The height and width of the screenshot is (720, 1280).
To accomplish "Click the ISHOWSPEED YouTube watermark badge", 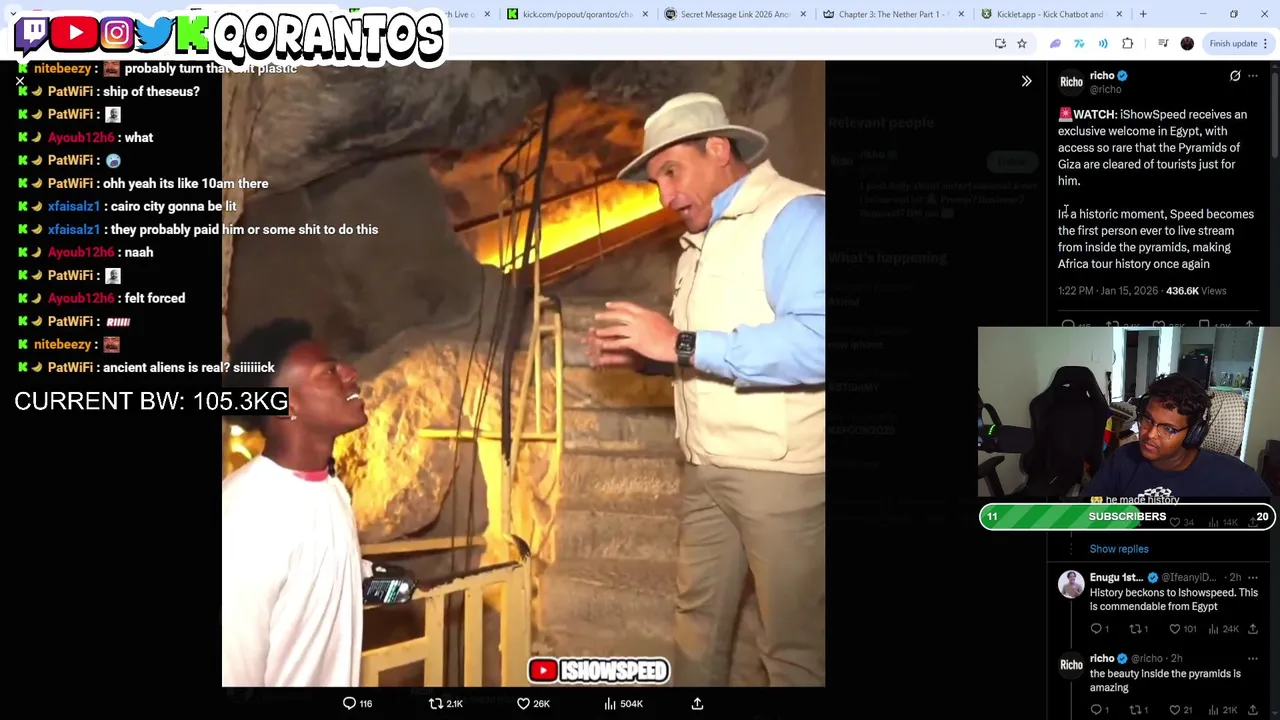I will 598,671.
